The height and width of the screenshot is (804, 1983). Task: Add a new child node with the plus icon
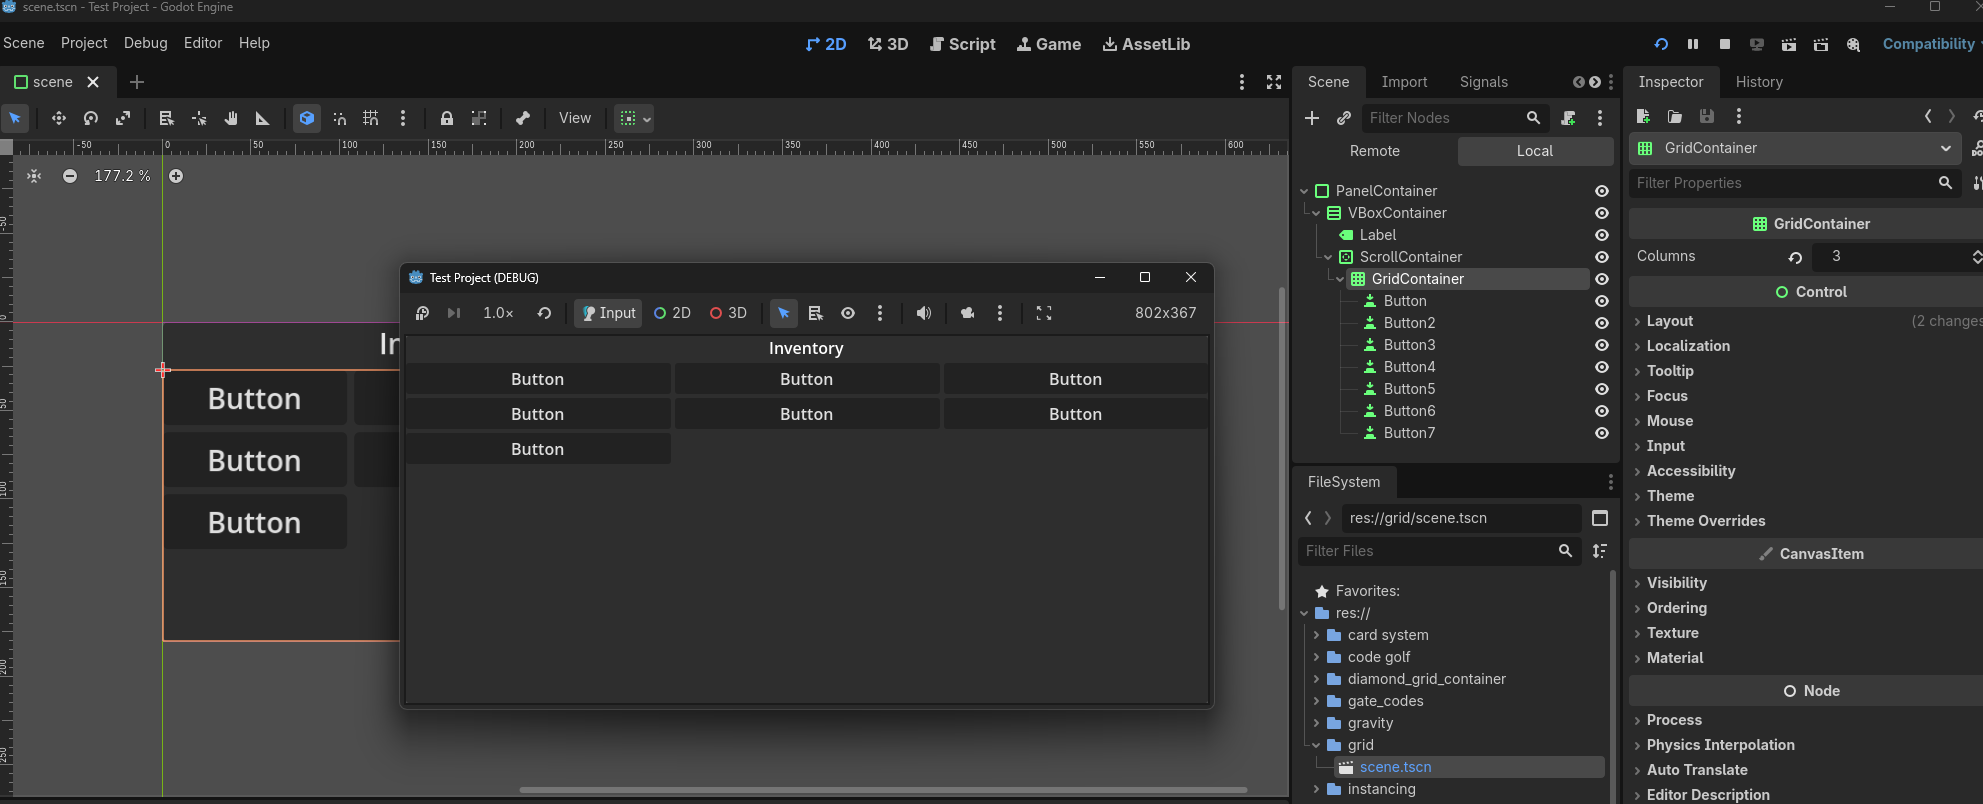[x=1312, y=118]
